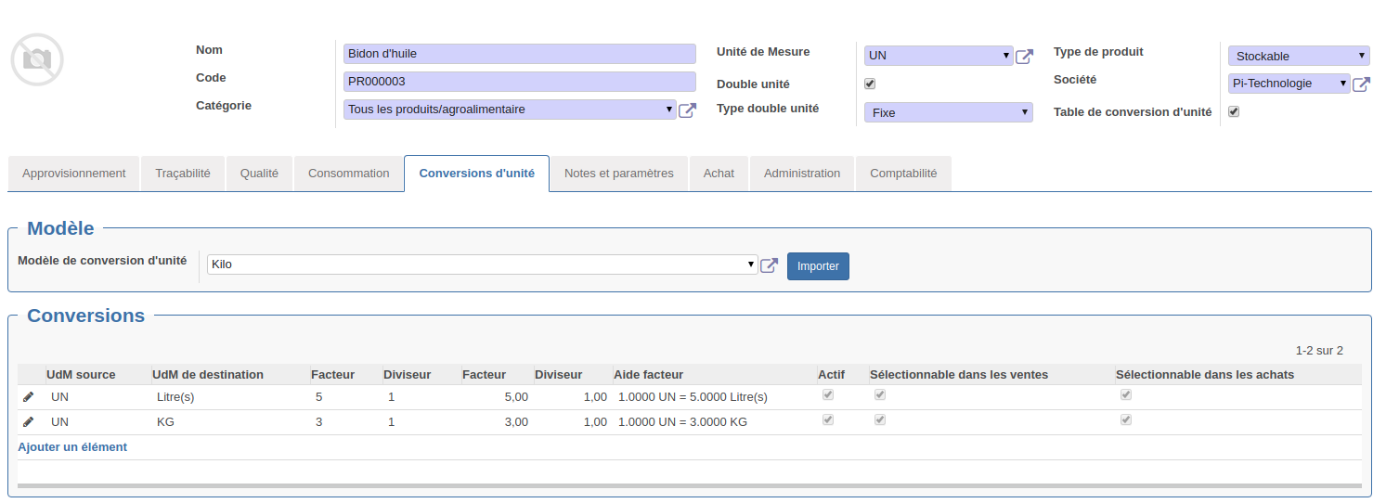Expand the Type double unité dropdown

point(947,113)
